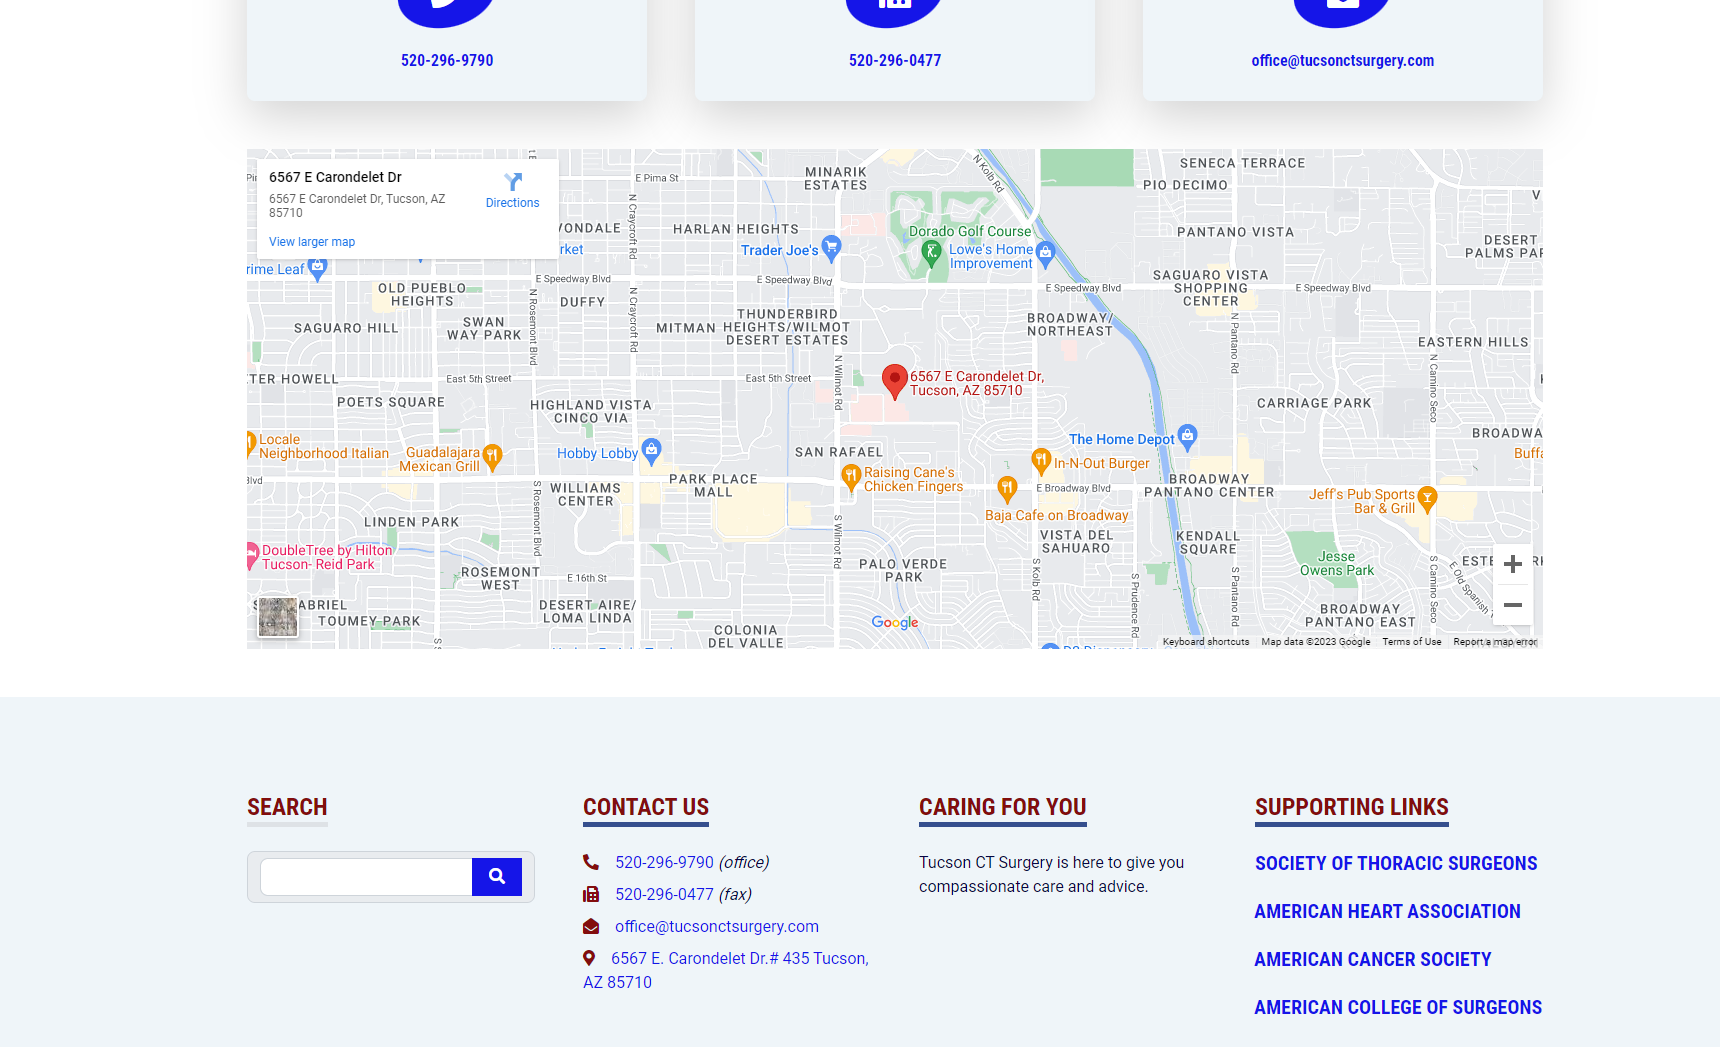Image resolution: width=1720 pixels, height=1047 pixels.
Task: Click Keyboard shortcuts on map footer
Action: tap(1206, 642)
